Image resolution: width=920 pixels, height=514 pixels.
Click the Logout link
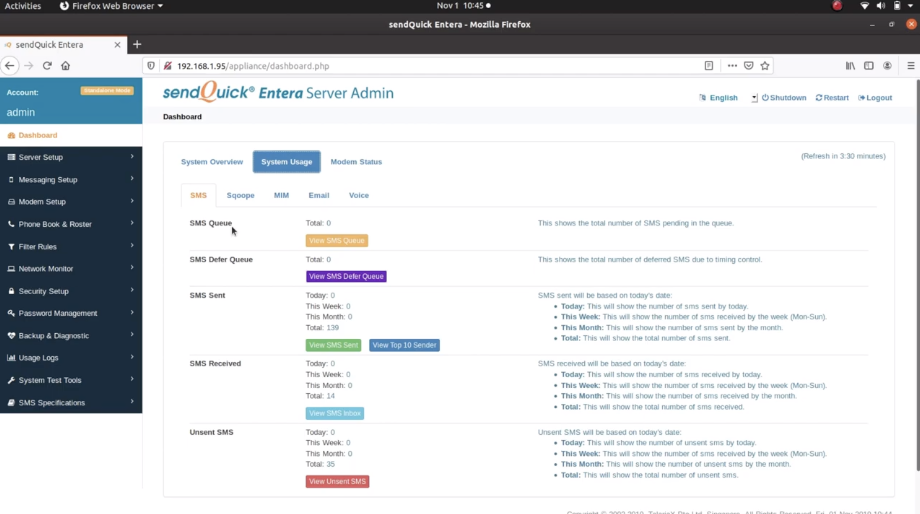coord(875,98)
